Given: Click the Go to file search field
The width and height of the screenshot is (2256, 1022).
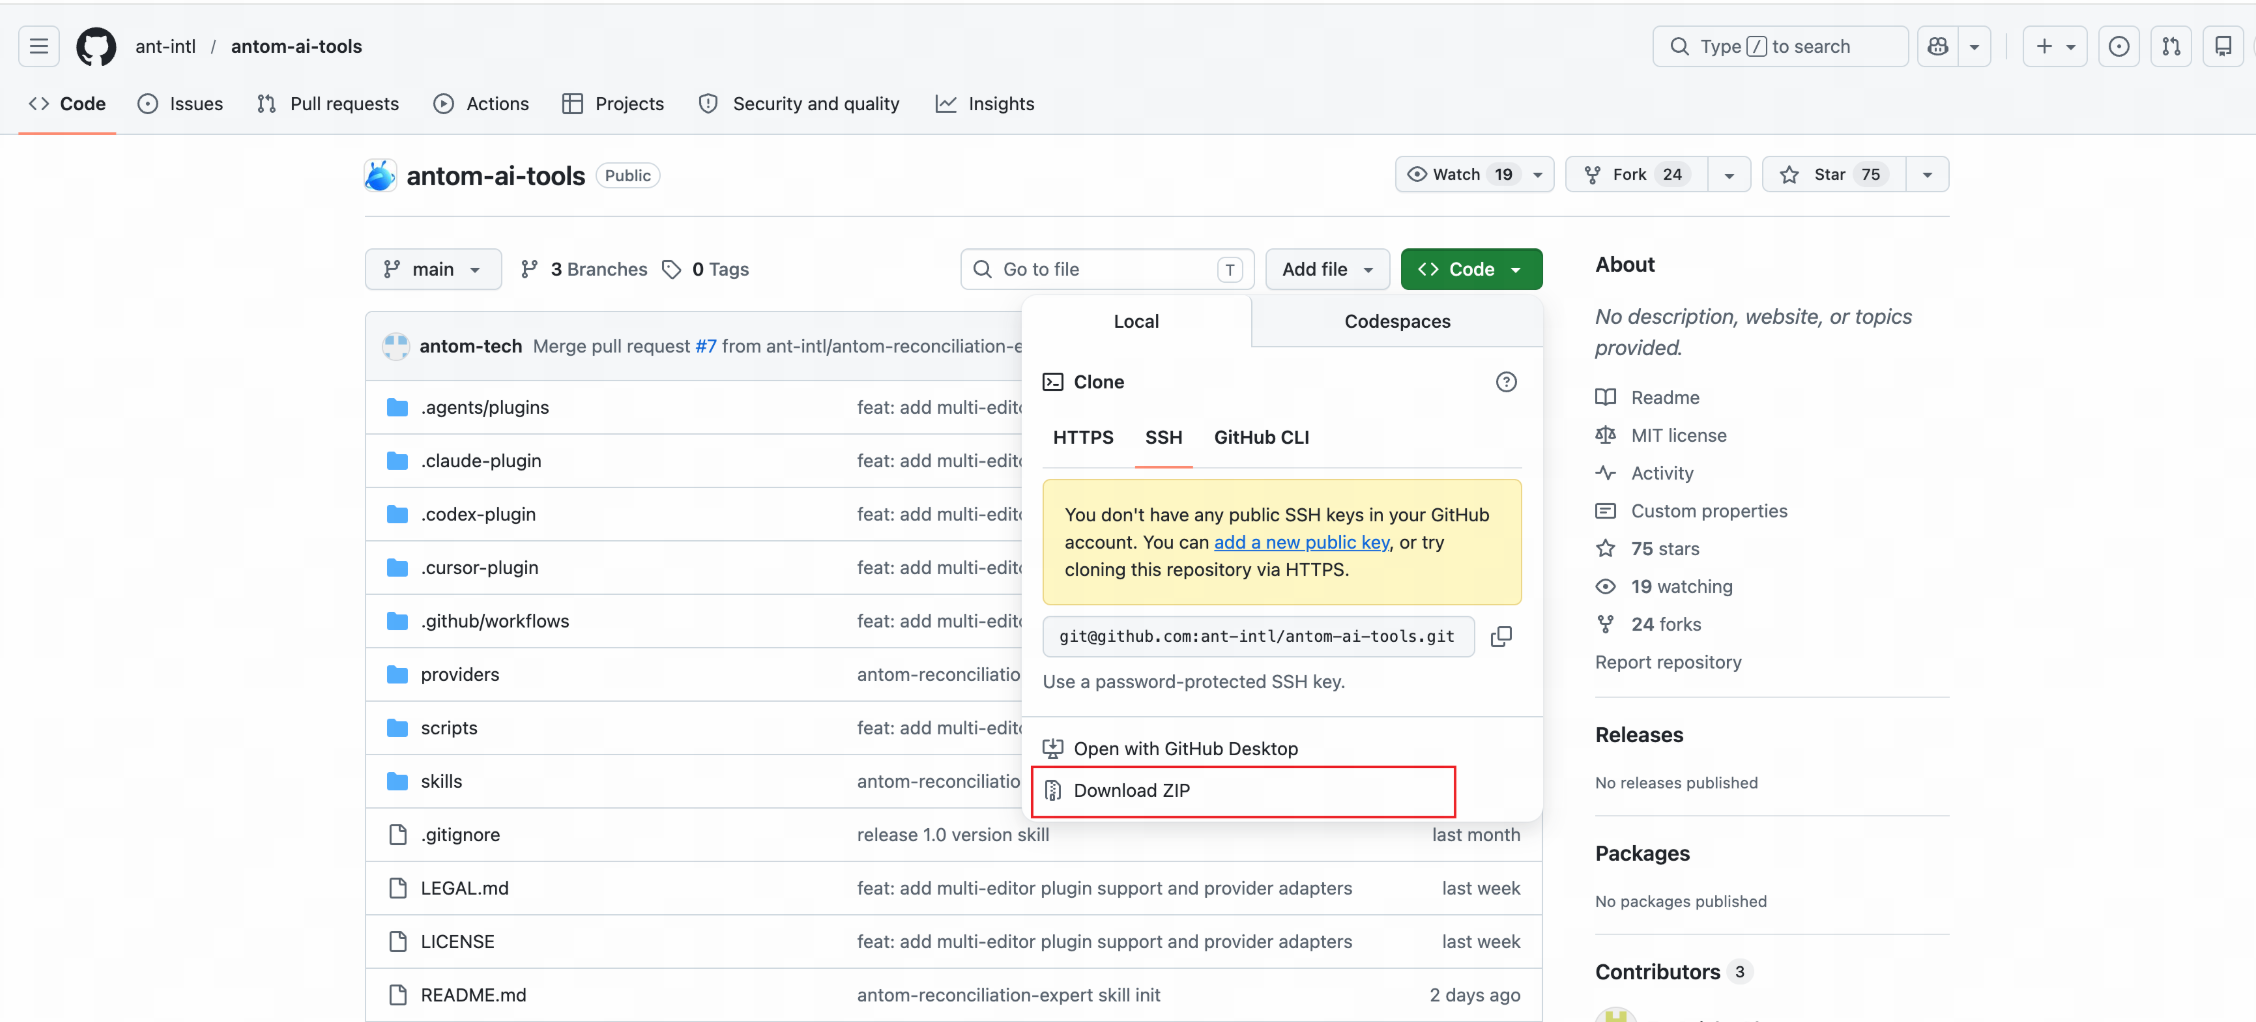Looking at the screenshot, I should 1107,269.
